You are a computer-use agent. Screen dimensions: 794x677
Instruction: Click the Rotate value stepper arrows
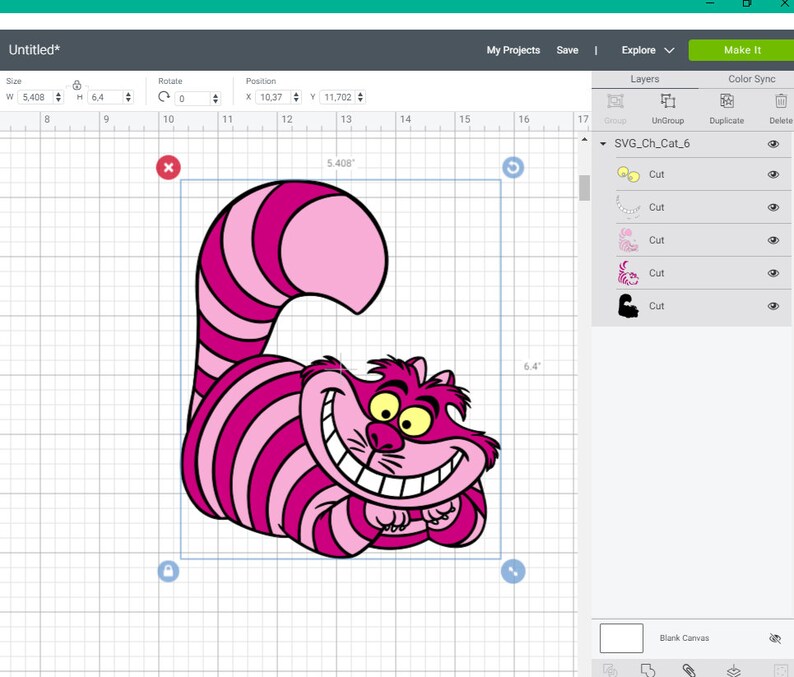pyautogui.click(x=216, y=98)
